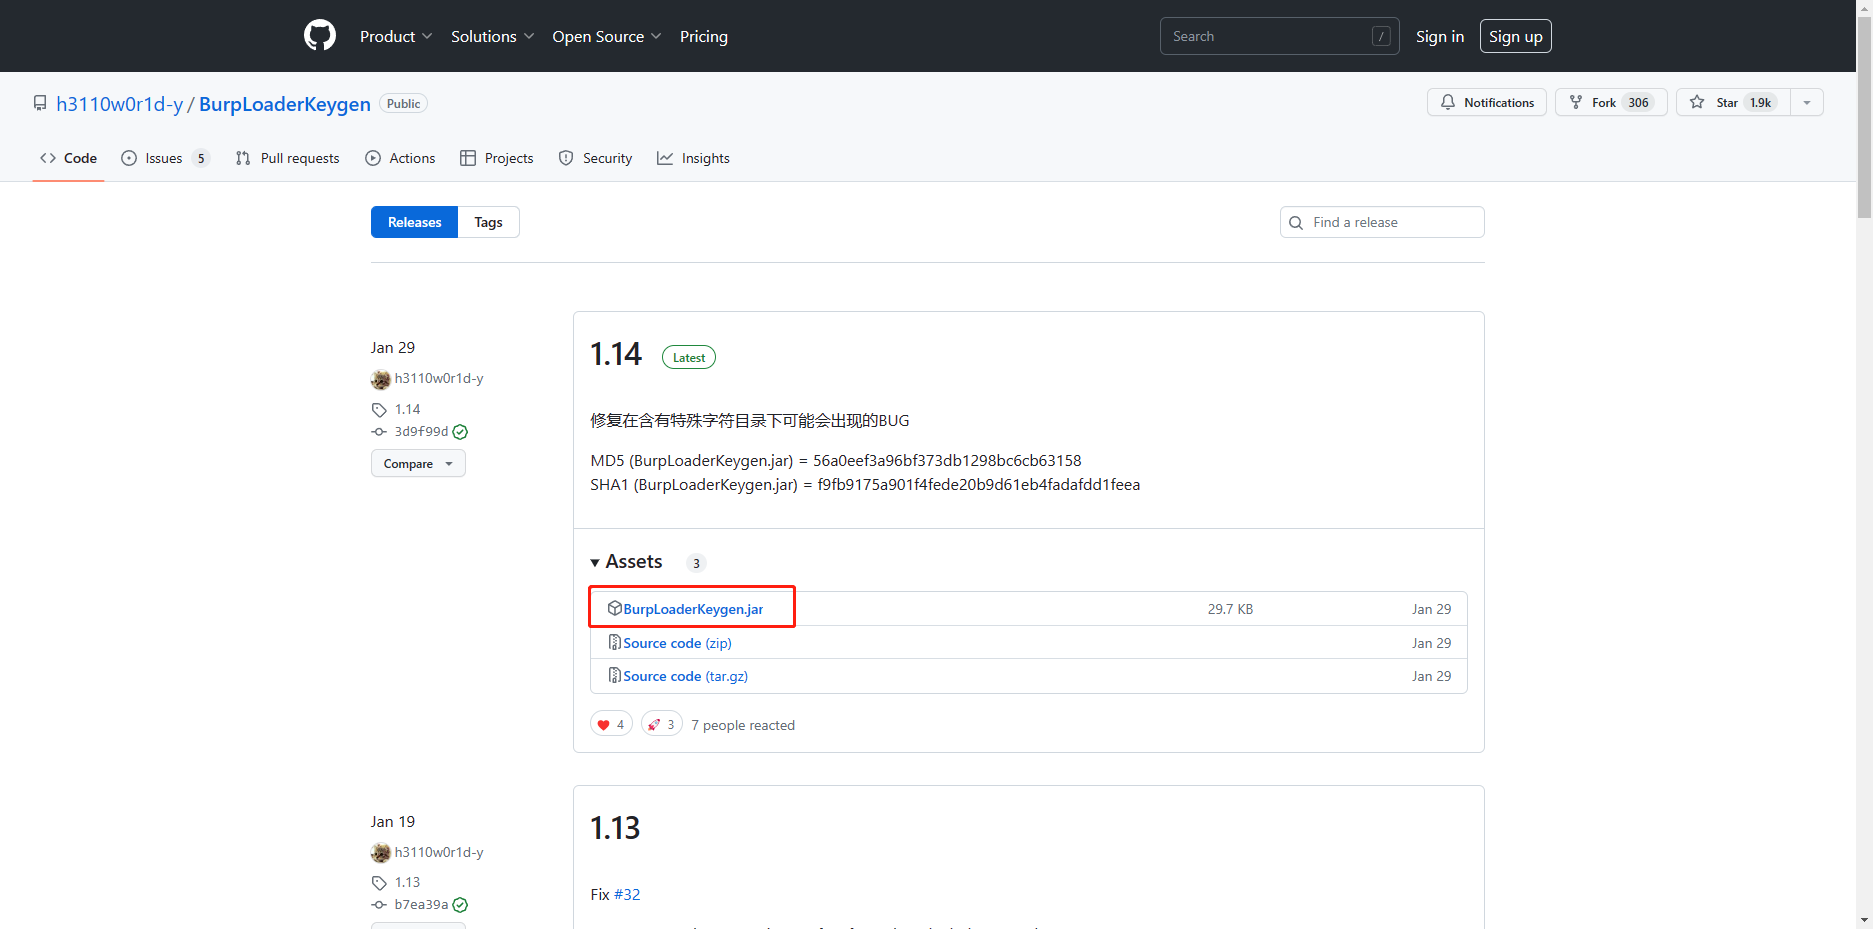The height and width of the screenshot is (929, 1873).
Task: Click the 29.7 KB file size
Action: tap(1230, 609)
